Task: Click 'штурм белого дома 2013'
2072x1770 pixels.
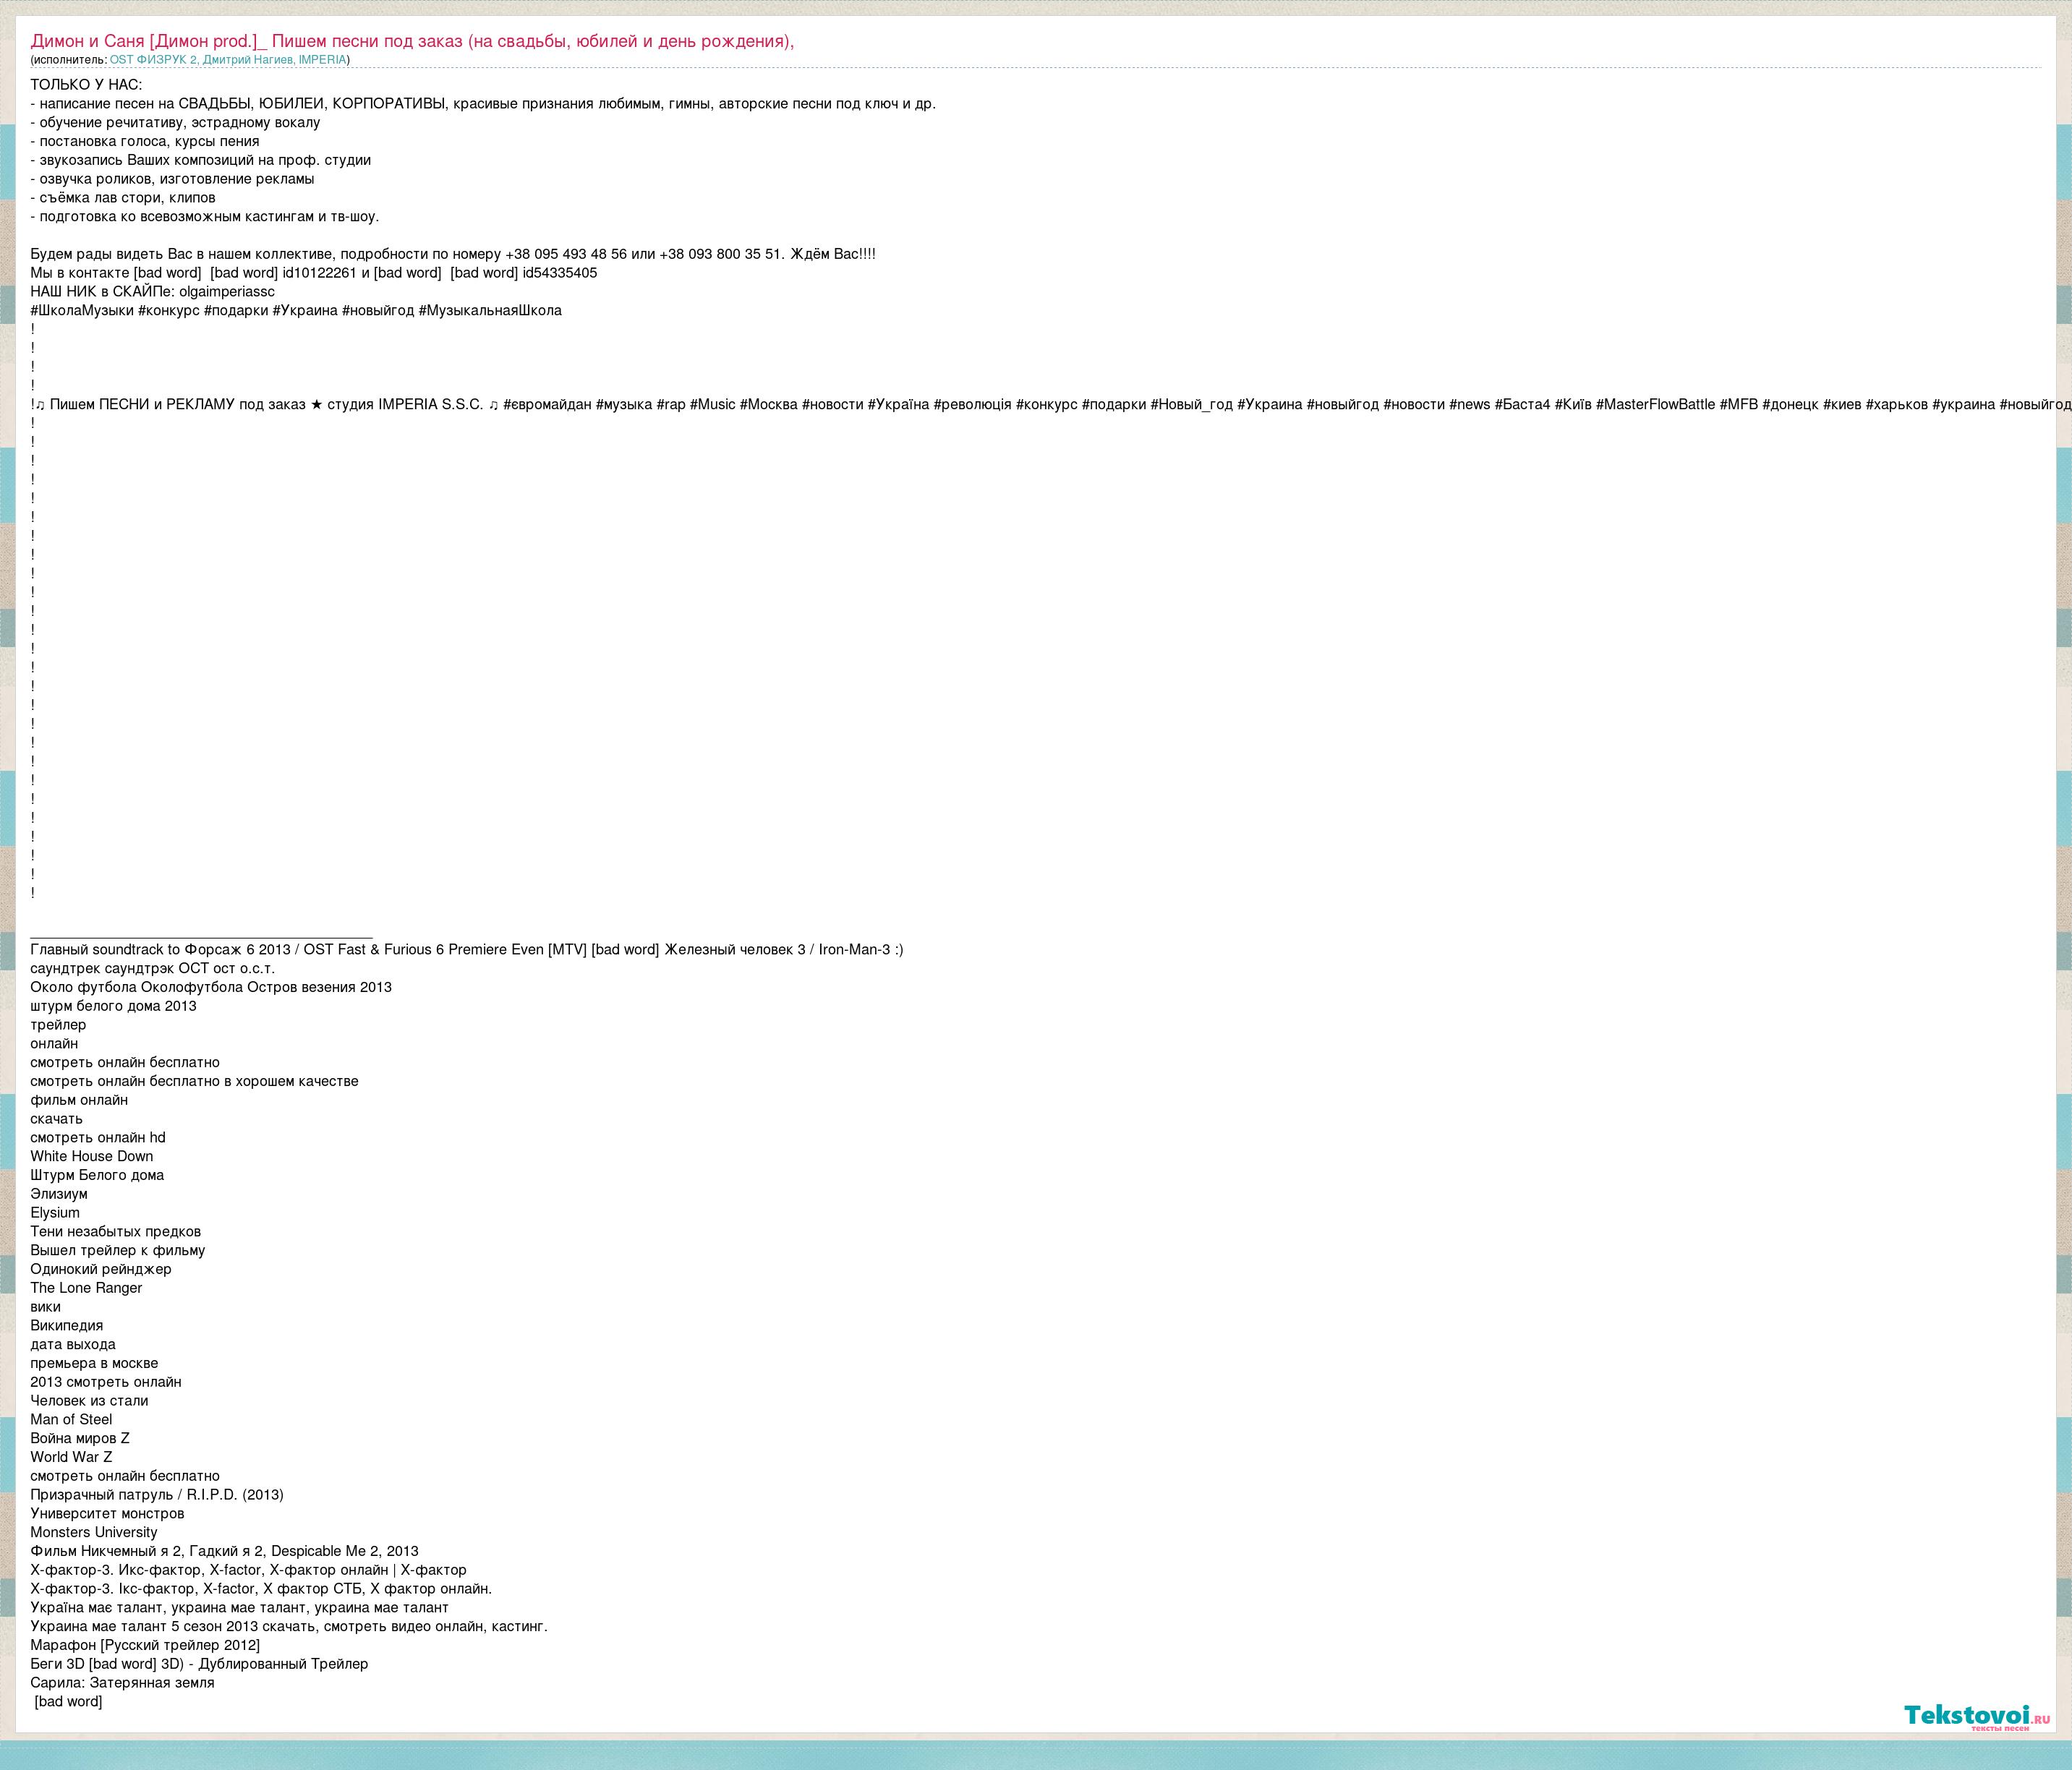Action: coord(113,1007)
